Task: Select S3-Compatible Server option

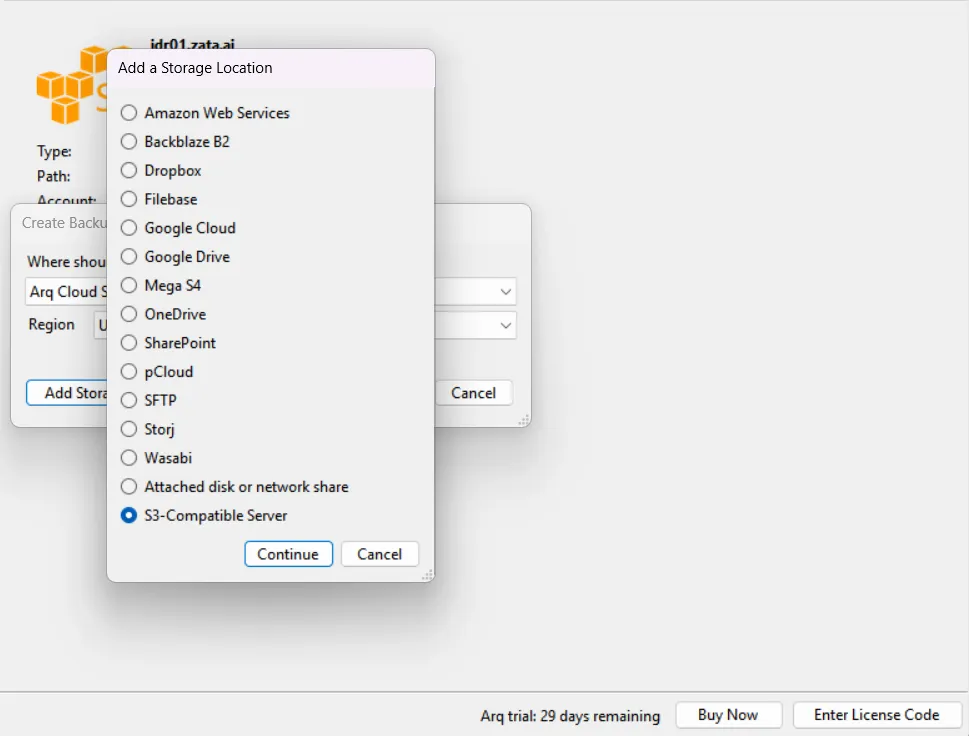Action: pos(129,515)
